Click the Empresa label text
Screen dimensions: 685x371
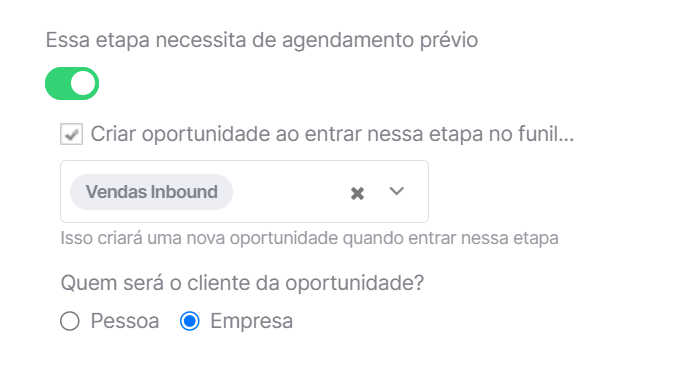(x=251, y=321)
